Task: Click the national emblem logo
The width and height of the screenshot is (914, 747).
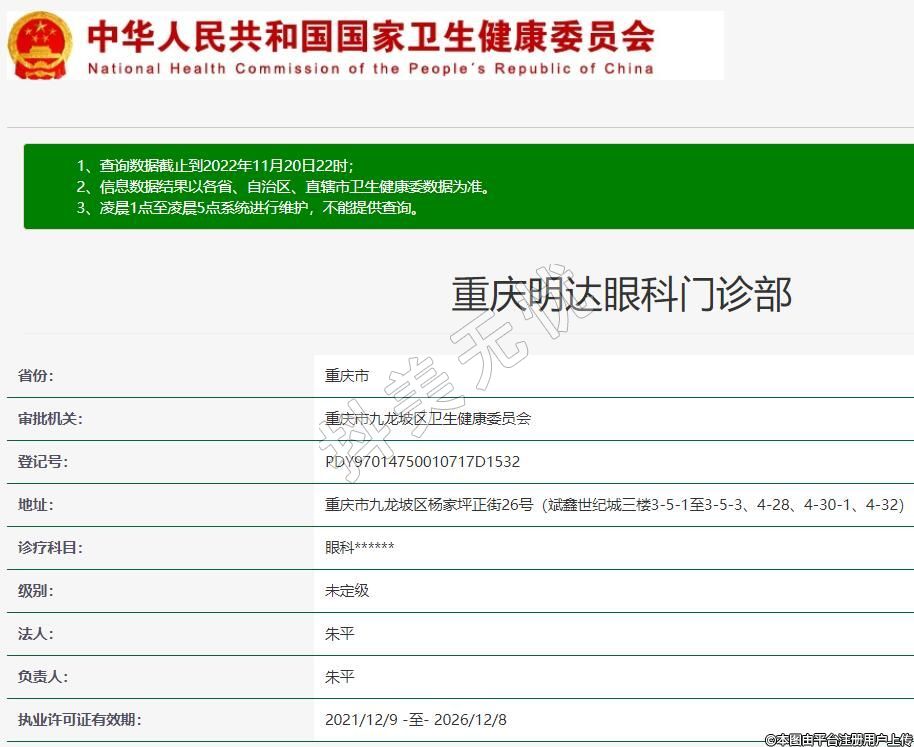Action: pos(40,45)
